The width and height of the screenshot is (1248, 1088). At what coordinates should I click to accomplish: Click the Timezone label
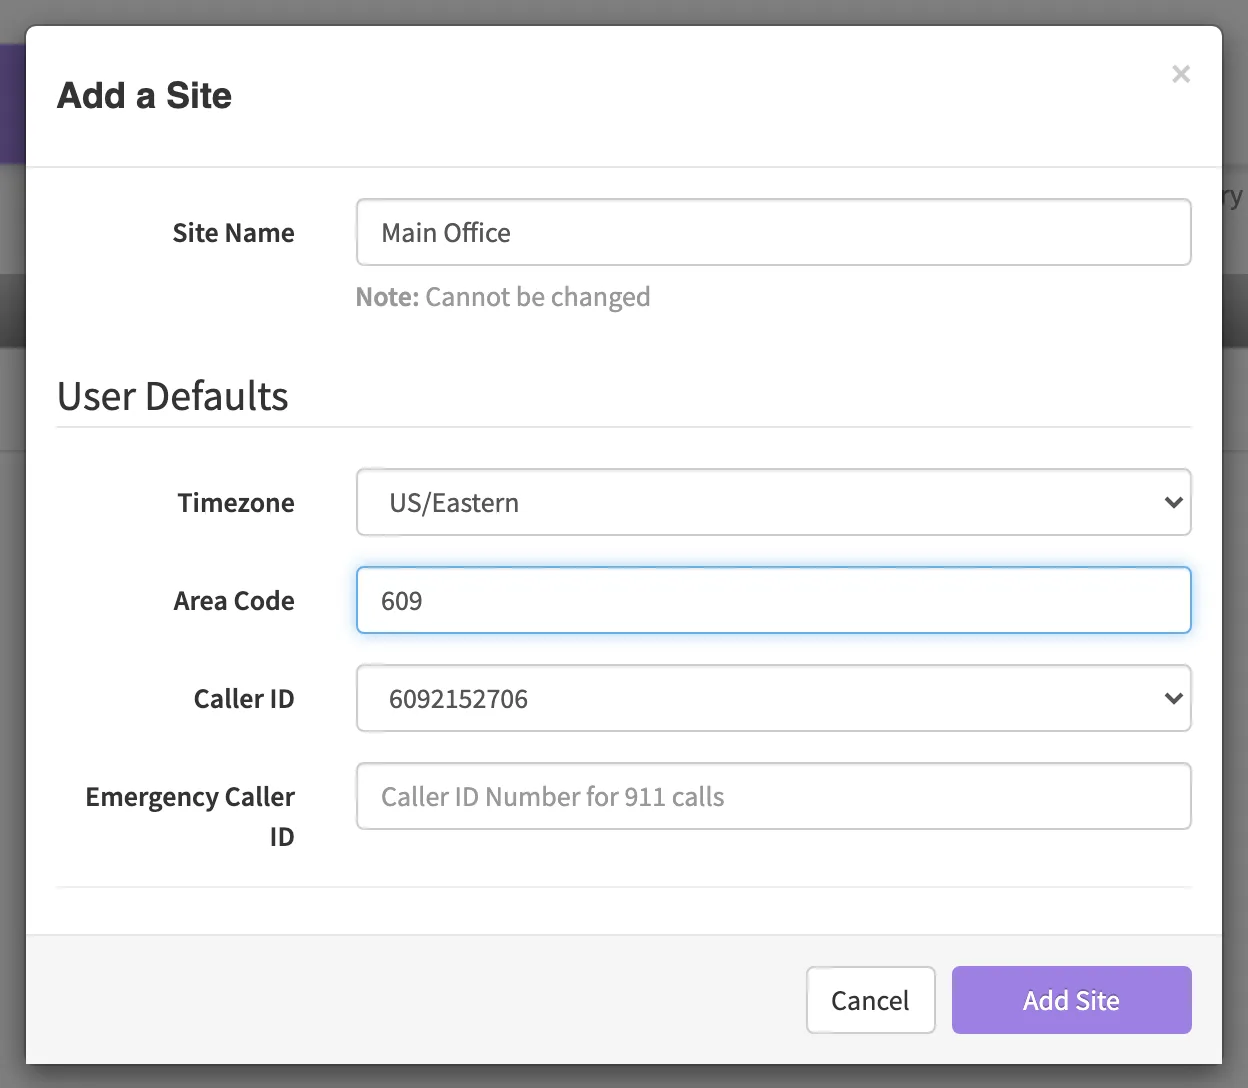pyautogui.click(x=236, y=502)
